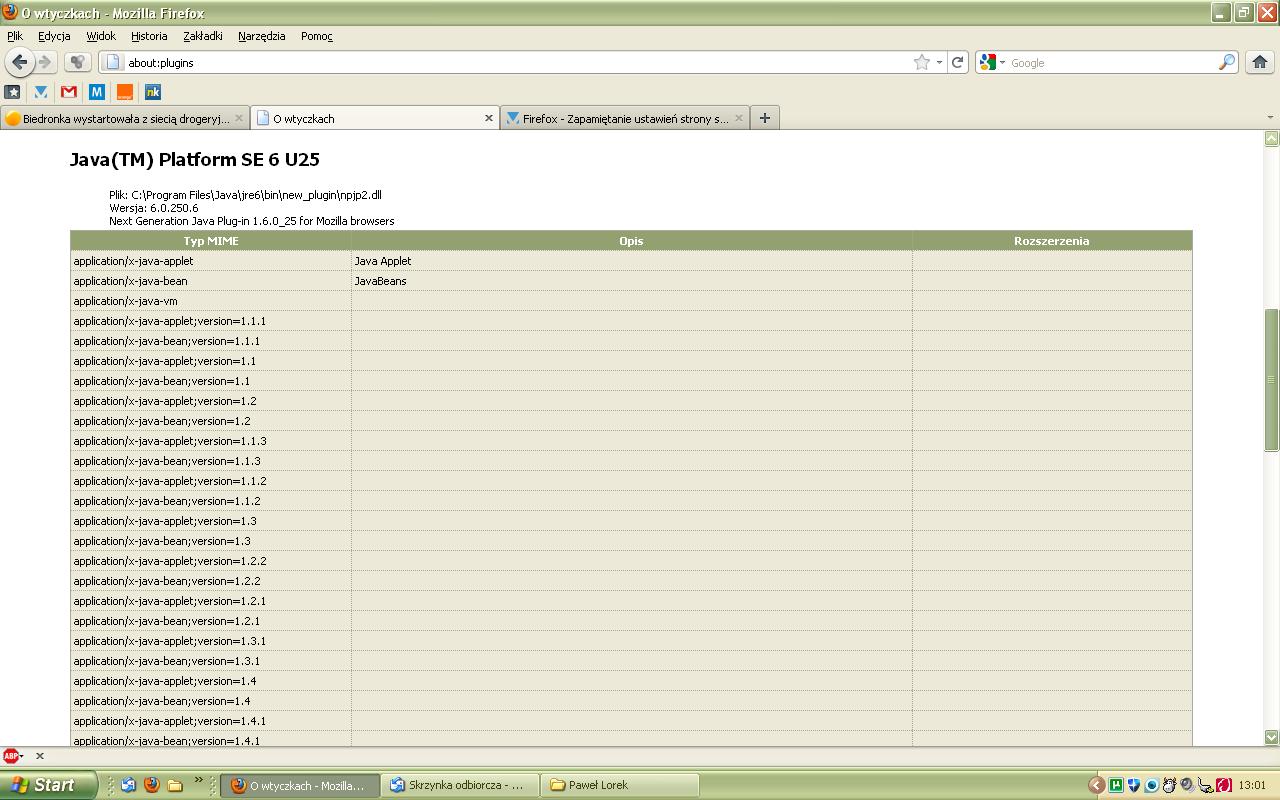Bookmark this page with the star icon

click(x=921, y=62)
